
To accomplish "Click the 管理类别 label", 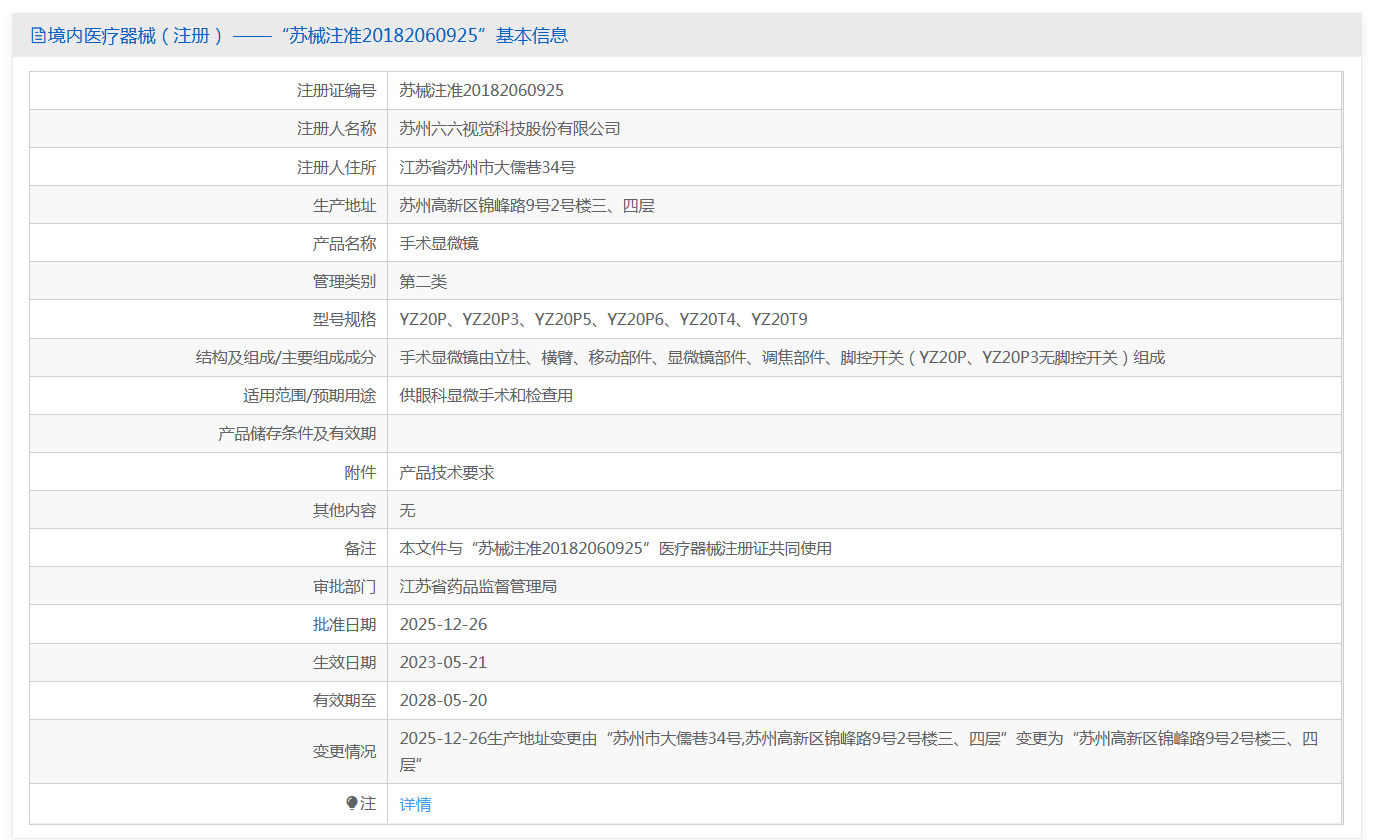I will [x=344, y=280].
